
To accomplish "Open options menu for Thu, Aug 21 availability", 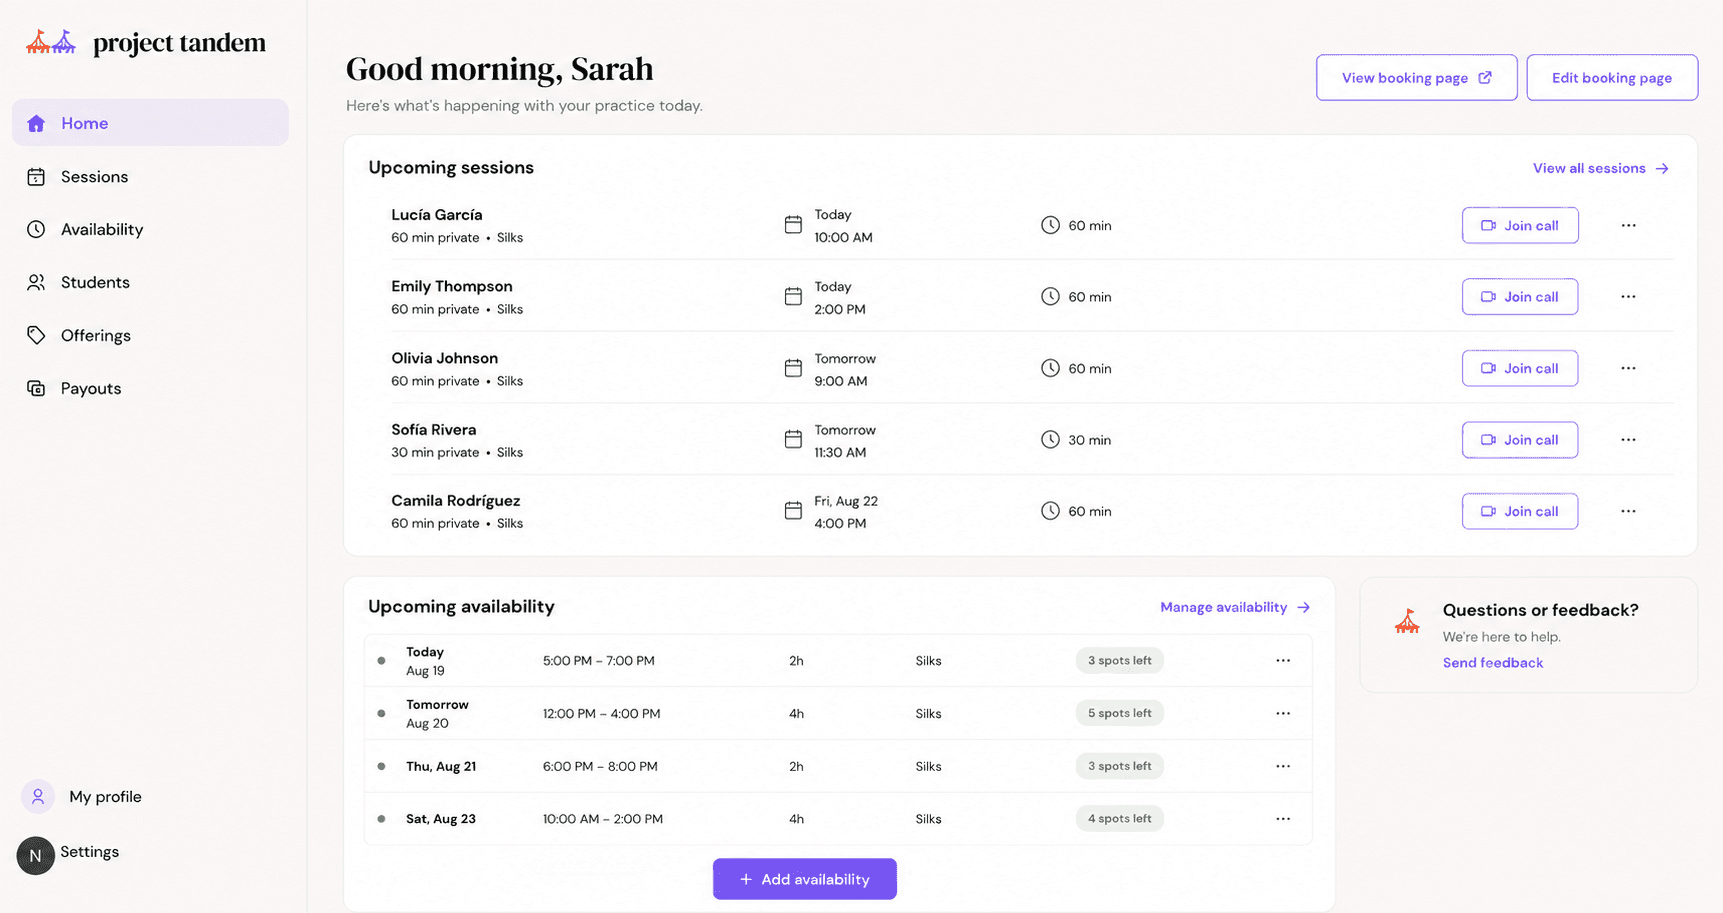I will coord(1283,766).
